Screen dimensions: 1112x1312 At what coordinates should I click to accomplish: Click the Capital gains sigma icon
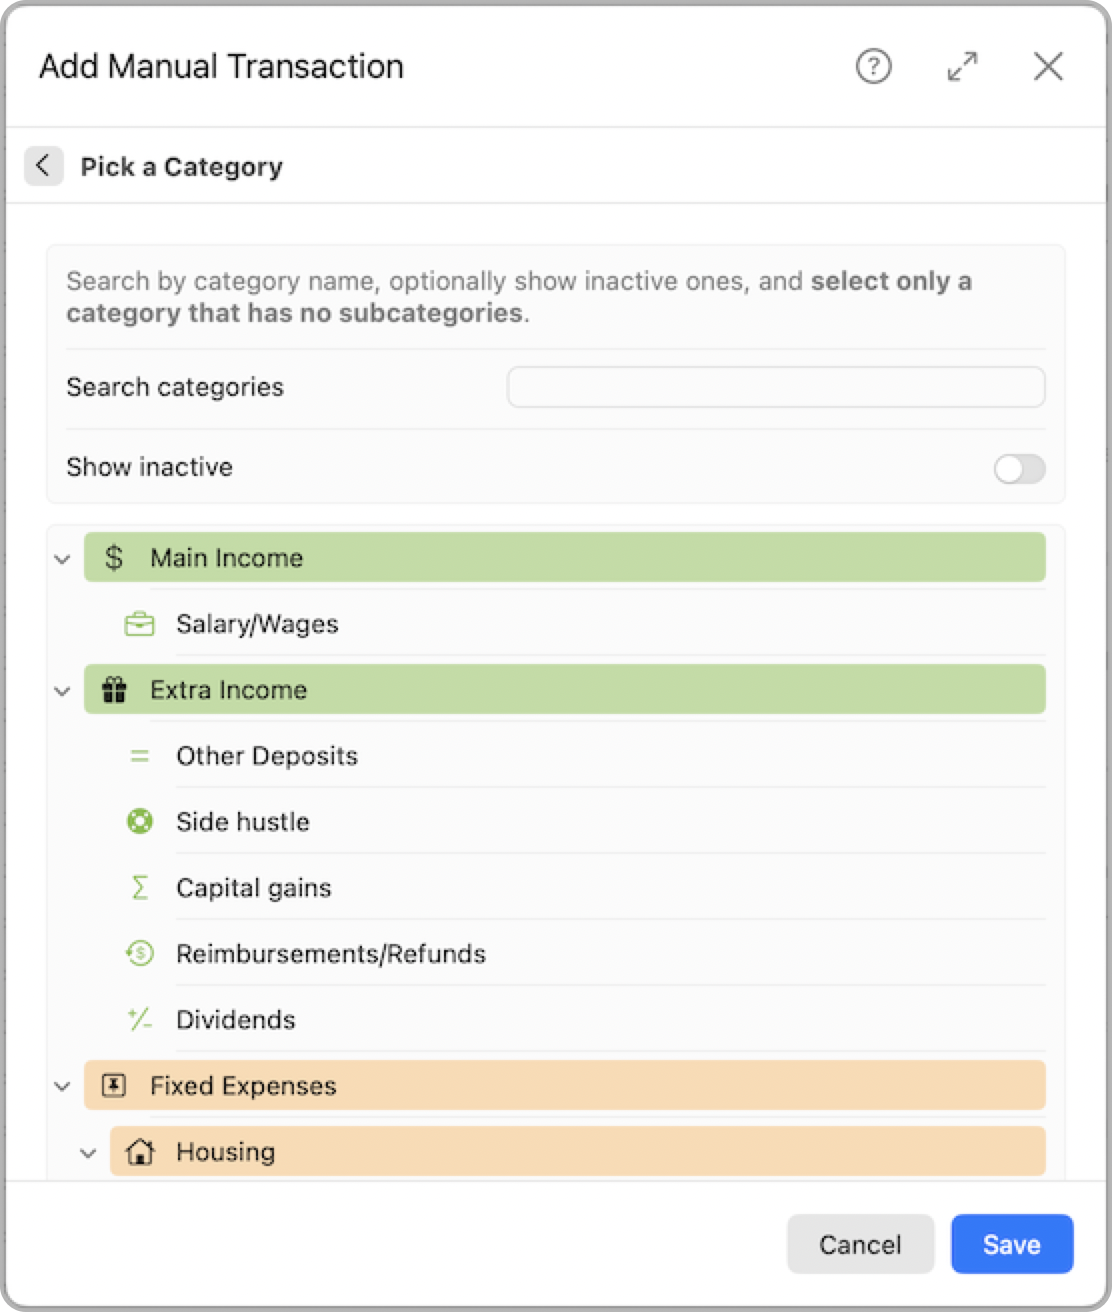click(139, 888)
